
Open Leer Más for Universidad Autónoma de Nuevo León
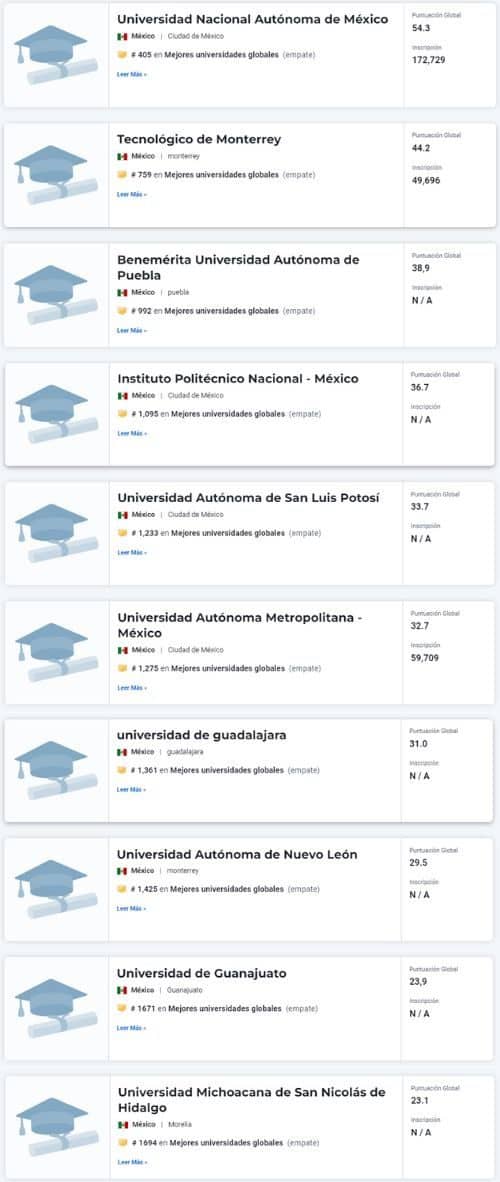(x=131, y=909)
